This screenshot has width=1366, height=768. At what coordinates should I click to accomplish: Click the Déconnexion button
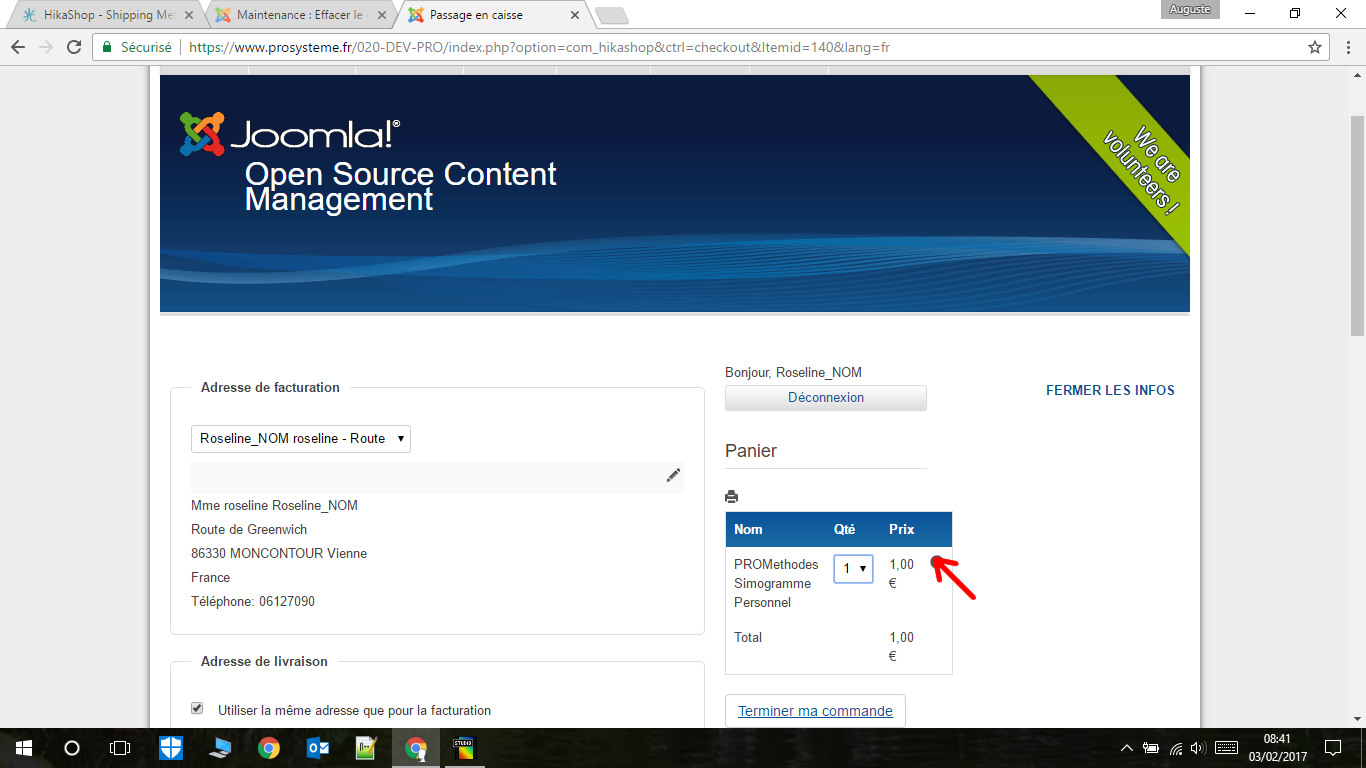point(826,397)
